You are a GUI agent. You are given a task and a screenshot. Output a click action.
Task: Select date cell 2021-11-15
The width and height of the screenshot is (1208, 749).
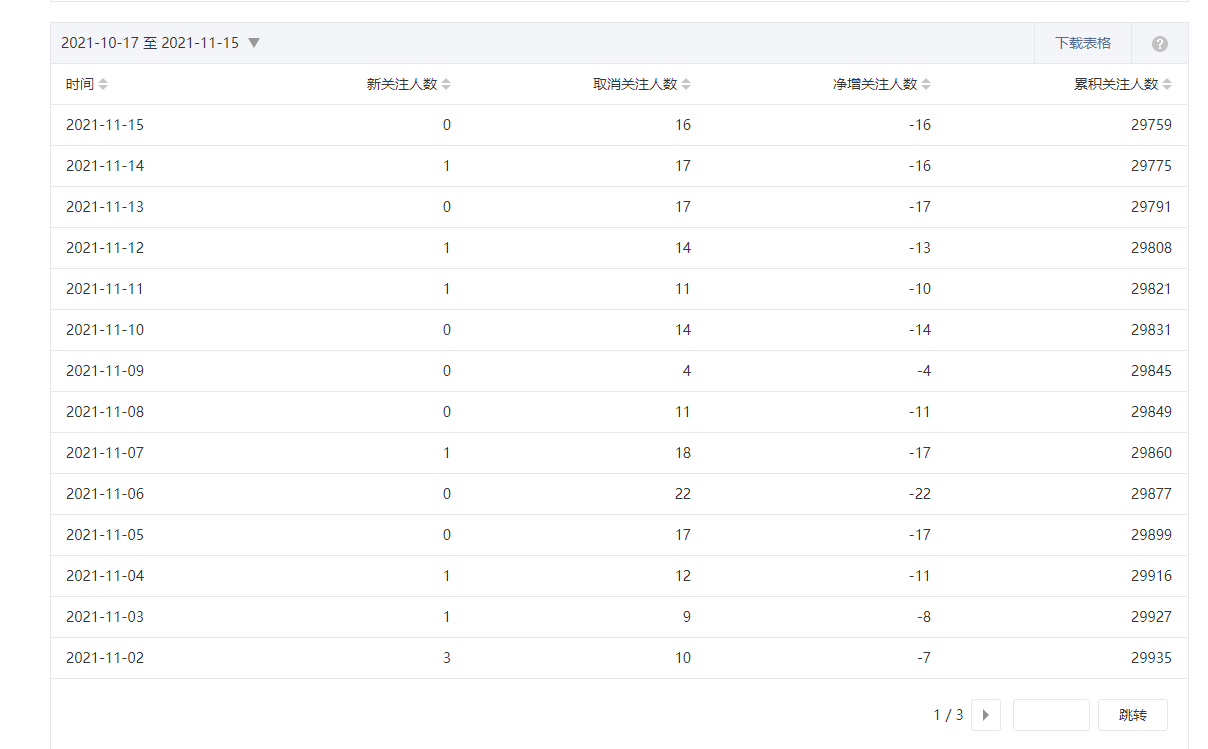pyautogui.click(x=105, y=125)
